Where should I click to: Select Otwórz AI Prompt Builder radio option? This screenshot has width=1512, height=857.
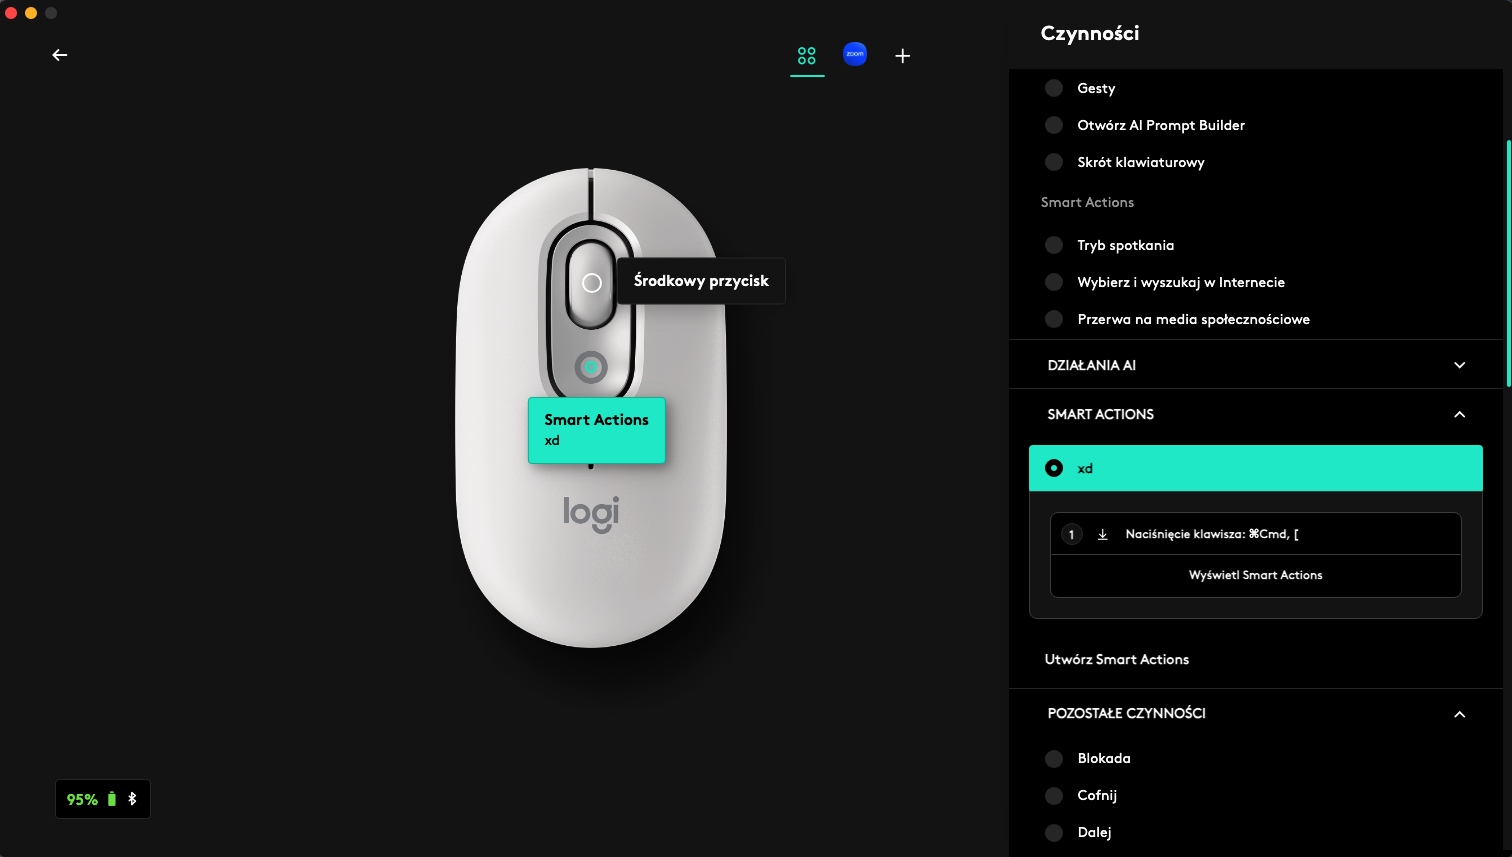tap(1054, 125)
